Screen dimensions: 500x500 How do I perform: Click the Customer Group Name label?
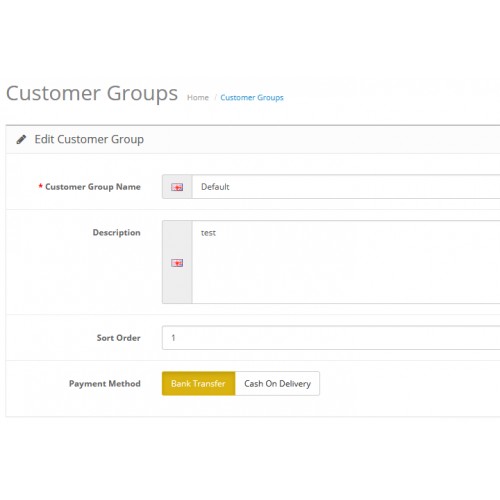pos(93,187)
